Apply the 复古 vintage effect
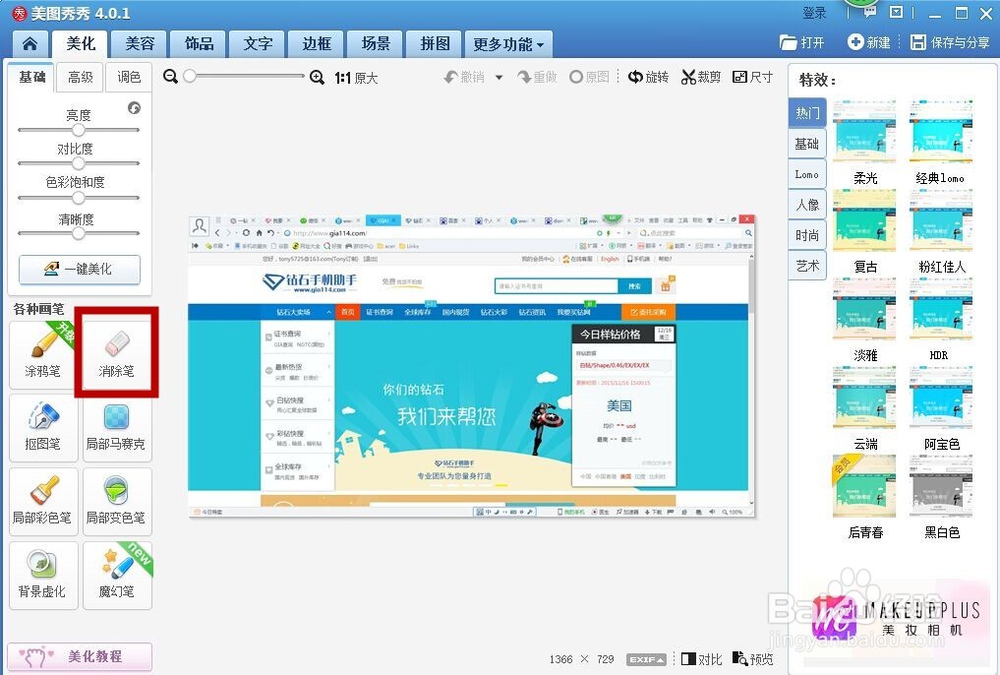The height and width of the screenshot is (675, 1000). pyautogui.click(x=865, y=221)
